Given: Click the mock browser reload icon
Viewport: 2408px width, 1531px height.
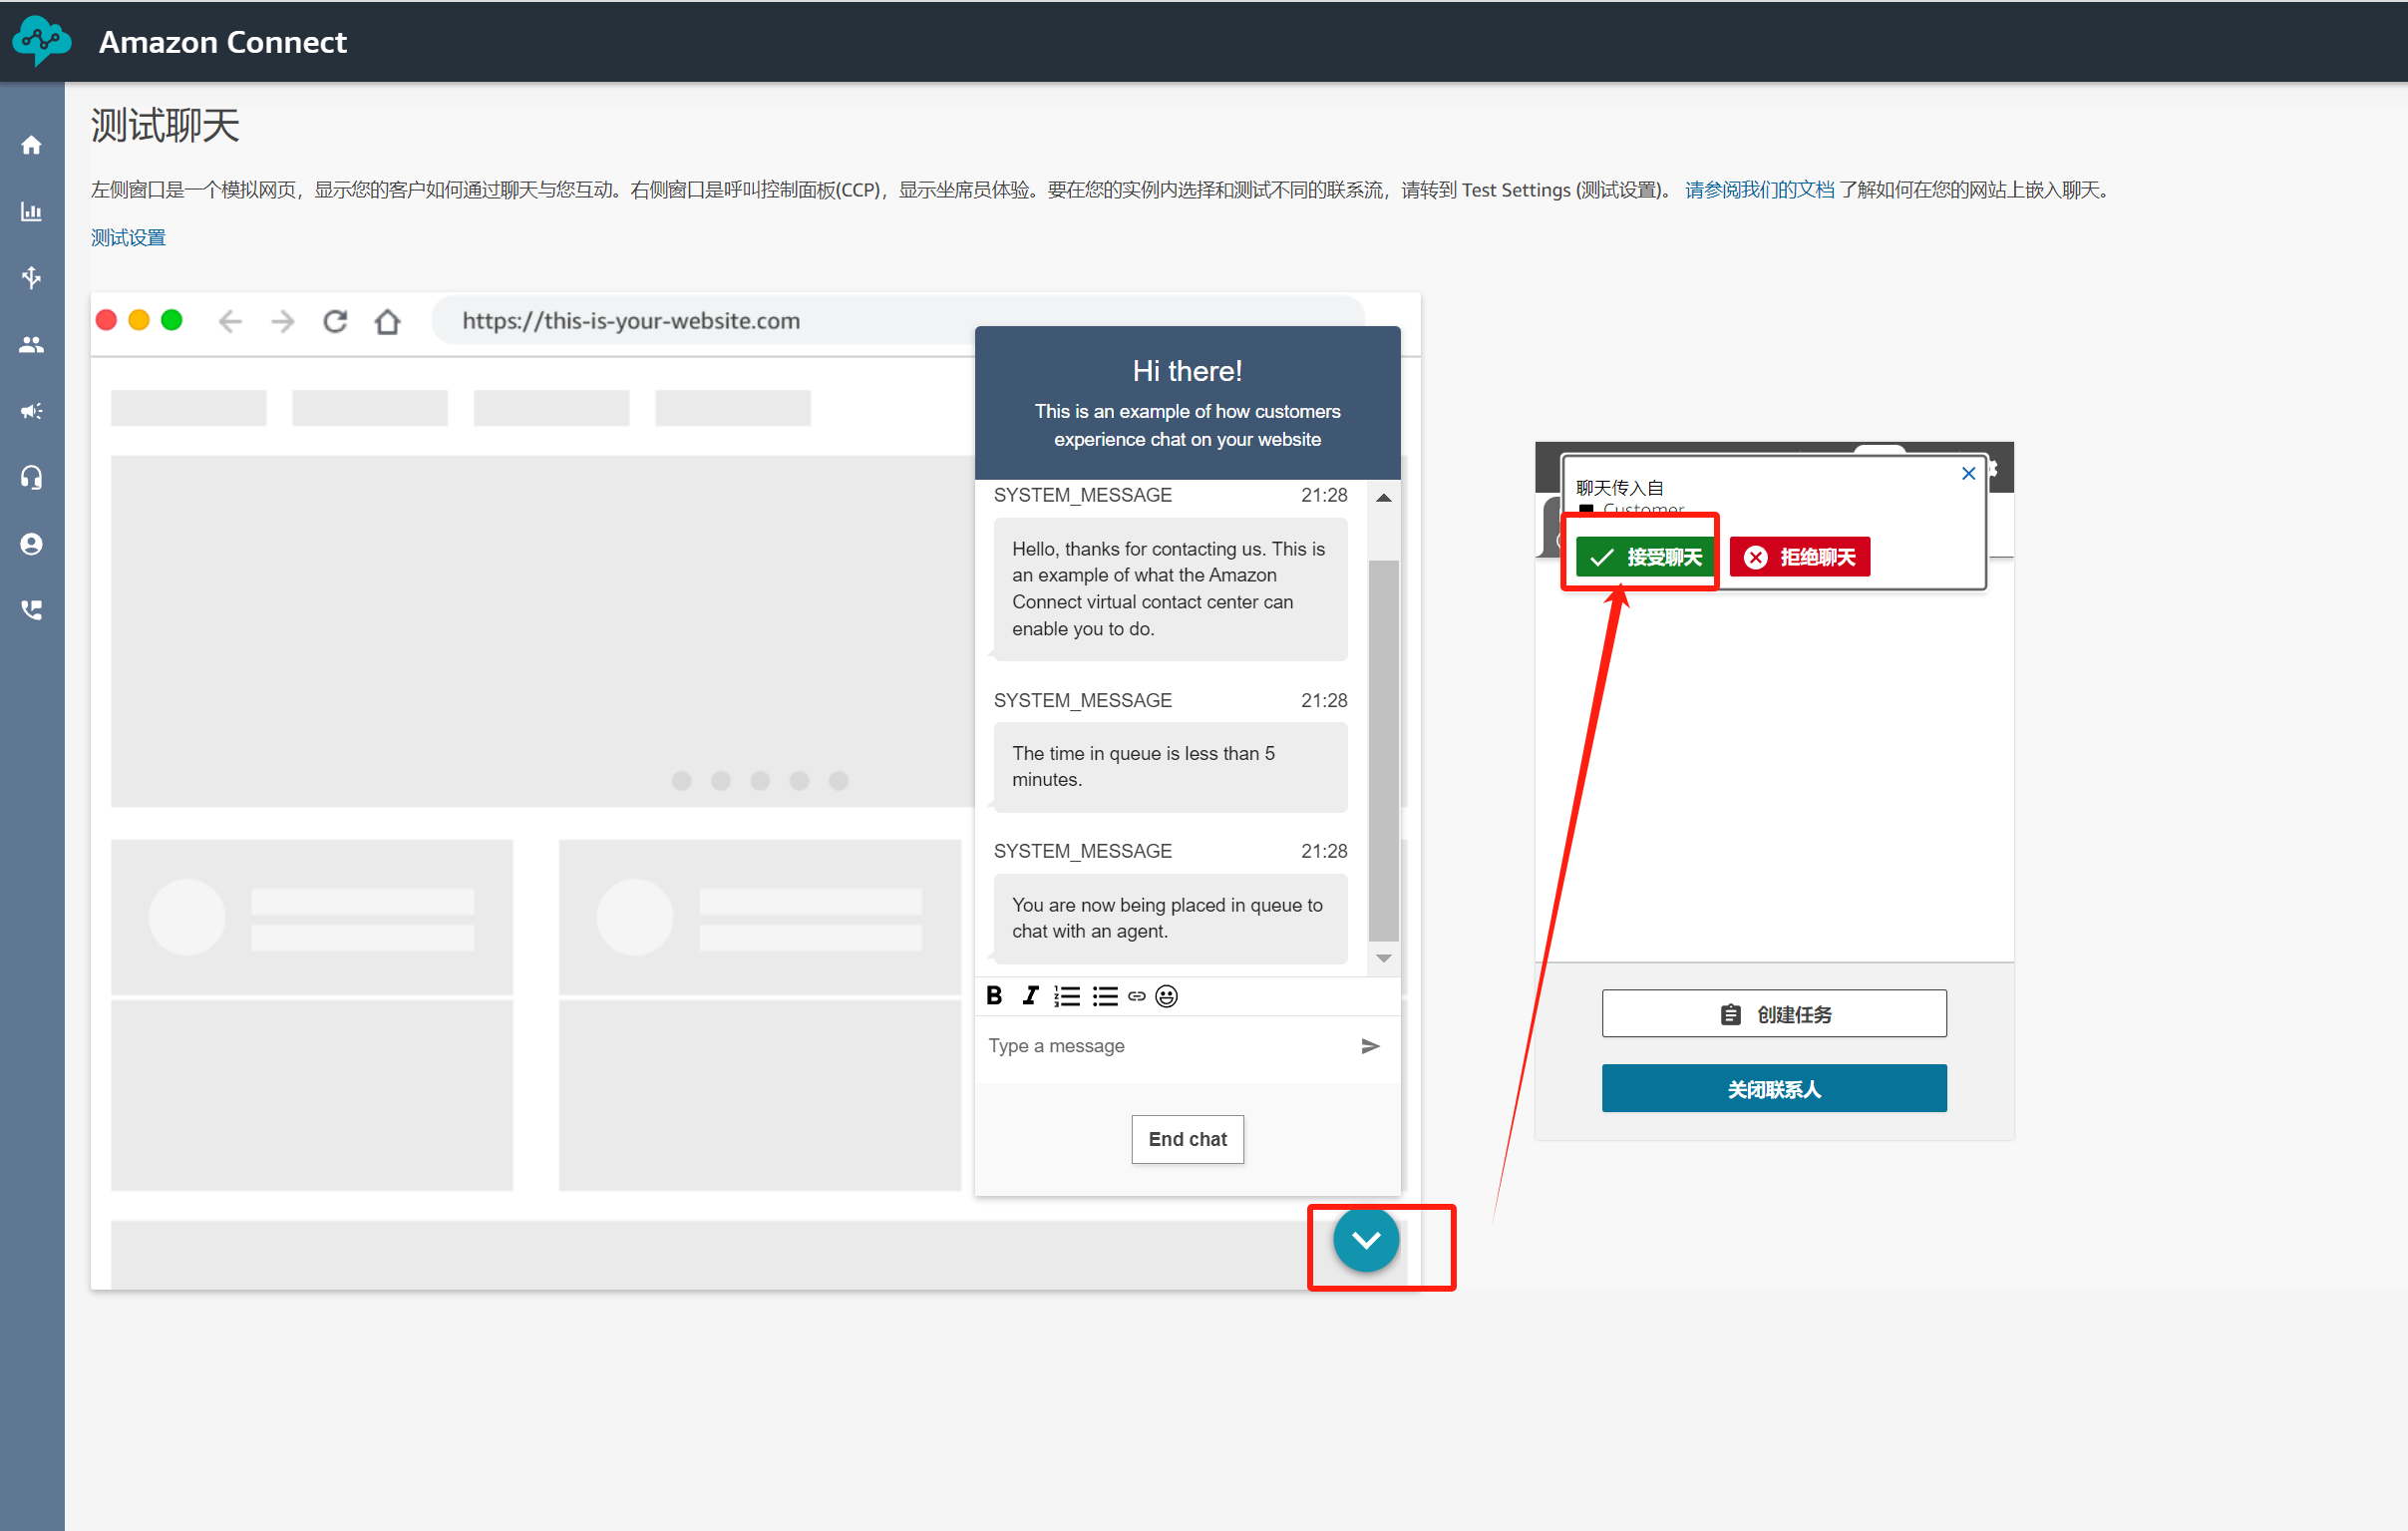Looking at the screenshot, I should click(335, 321).
